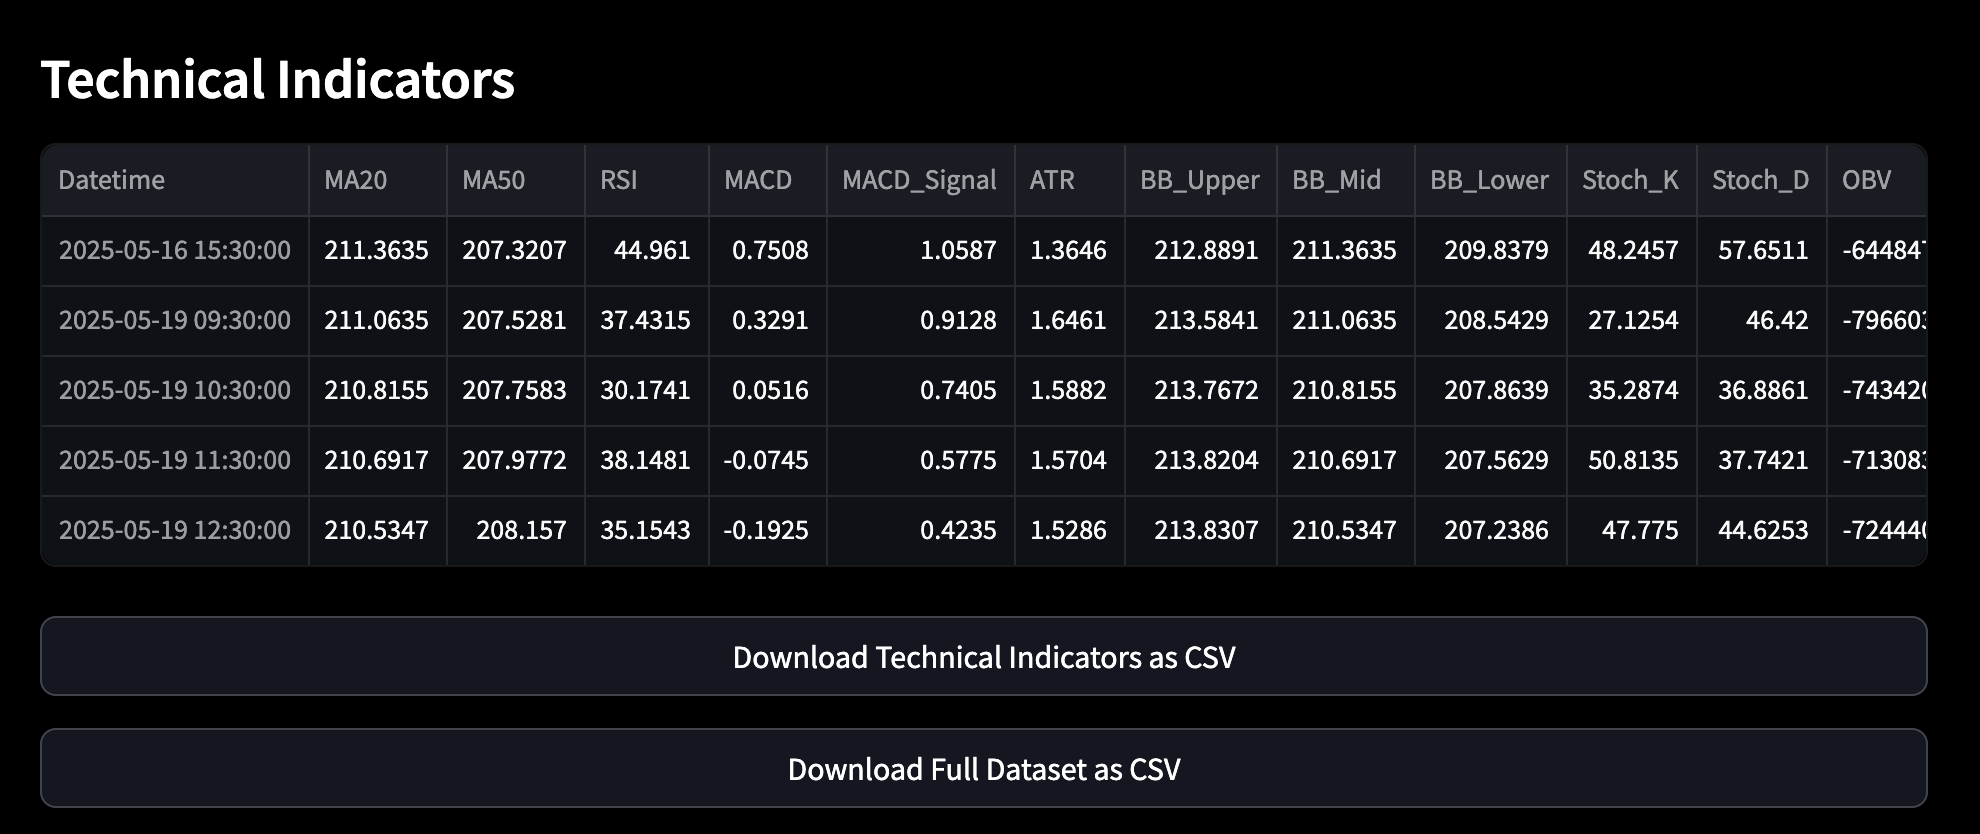Click RSI cell 30.1741
This screenshot has height=834, width=1980.
tap(647, 390)
